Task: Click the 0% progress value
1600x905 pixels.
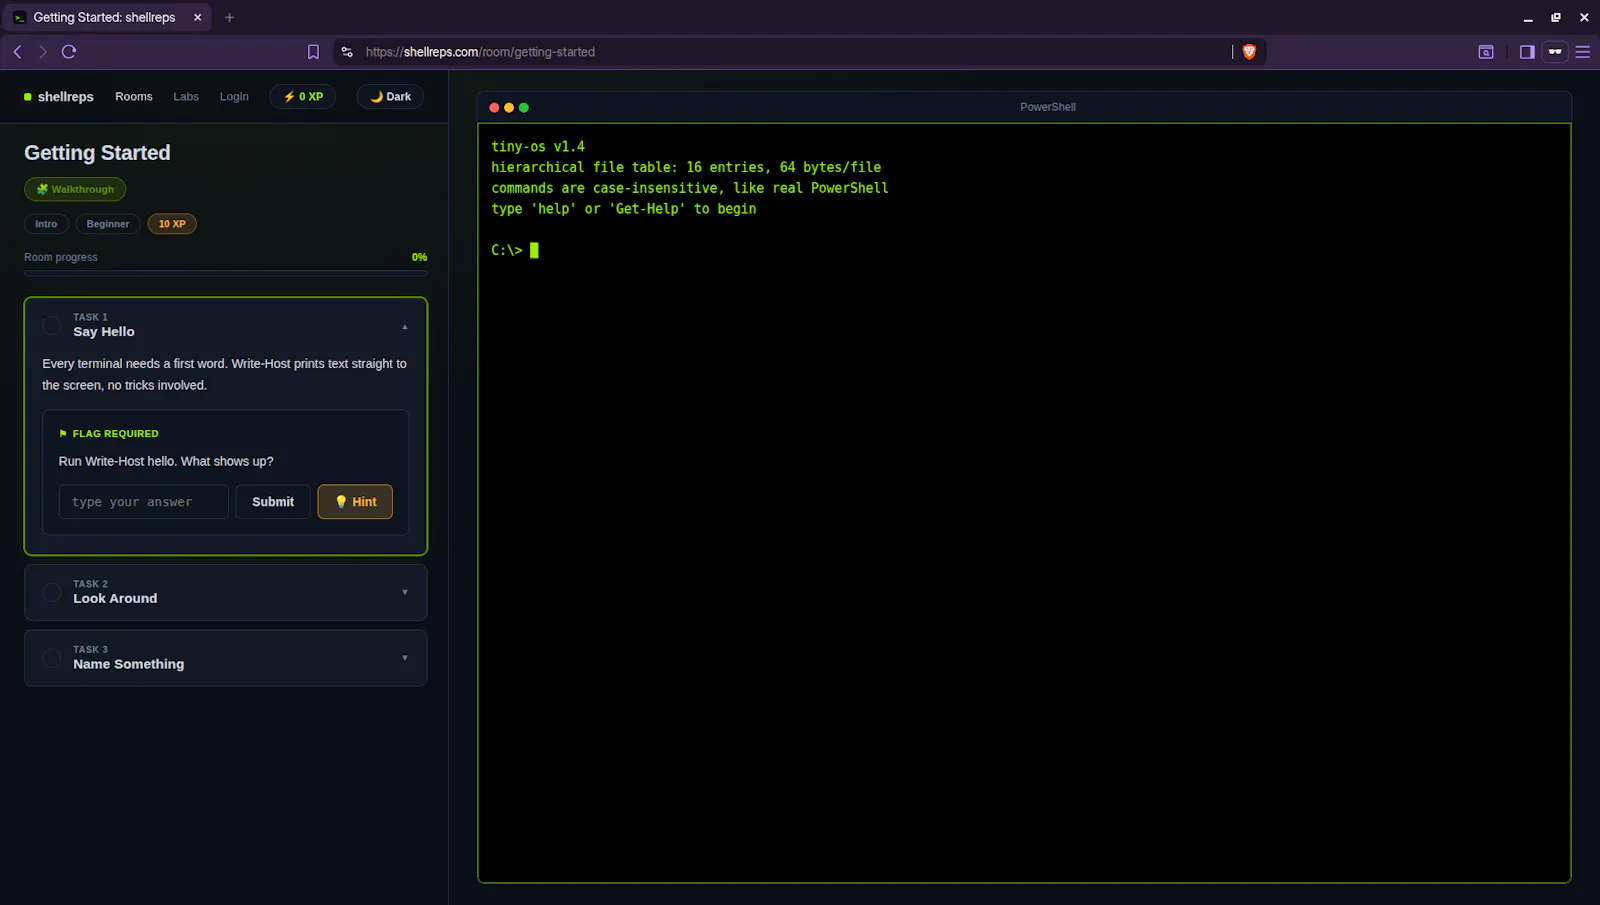Action: [419, 257]
